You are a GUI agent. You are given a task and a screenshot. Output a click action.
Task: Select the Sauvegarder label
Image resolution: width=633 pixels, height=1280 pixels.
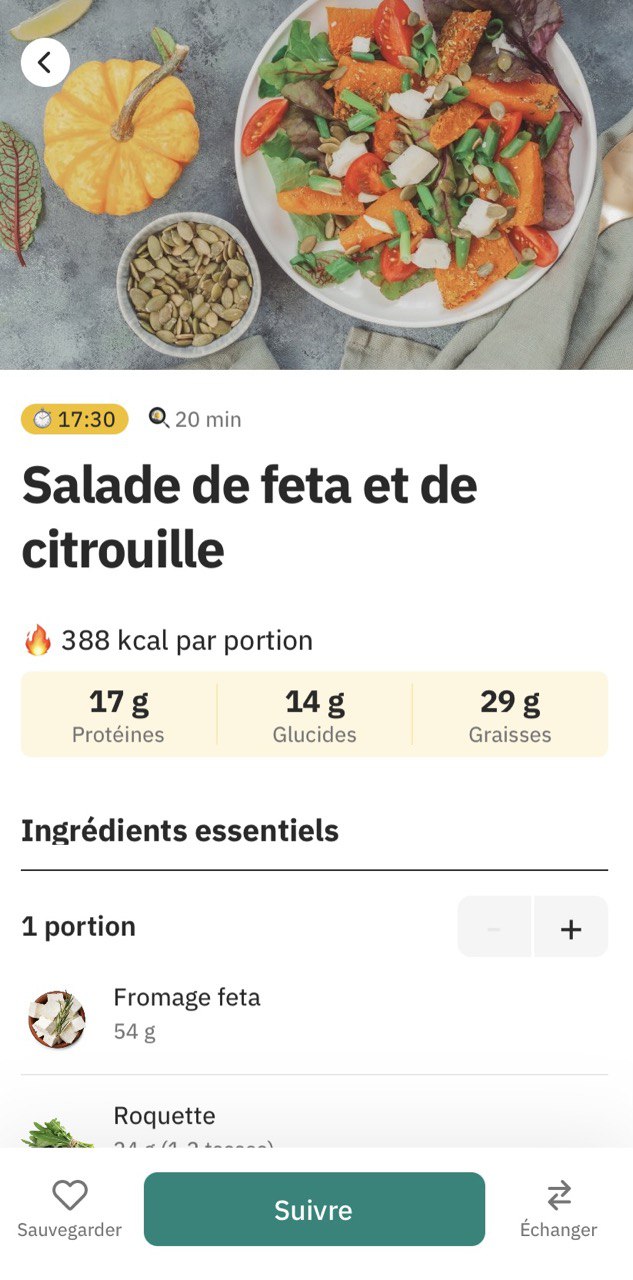70,1230
